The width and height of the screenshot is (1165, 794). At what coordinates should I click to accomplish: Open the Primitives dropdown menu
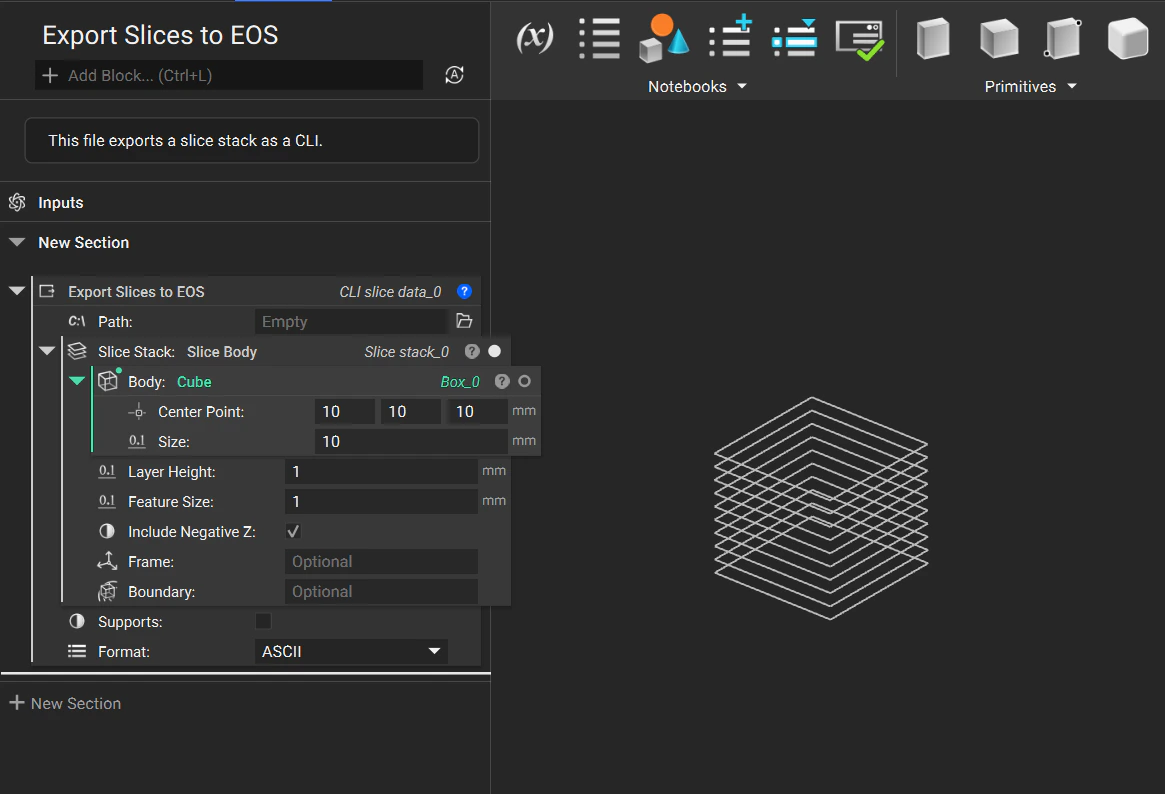(x=1071, y=86)
